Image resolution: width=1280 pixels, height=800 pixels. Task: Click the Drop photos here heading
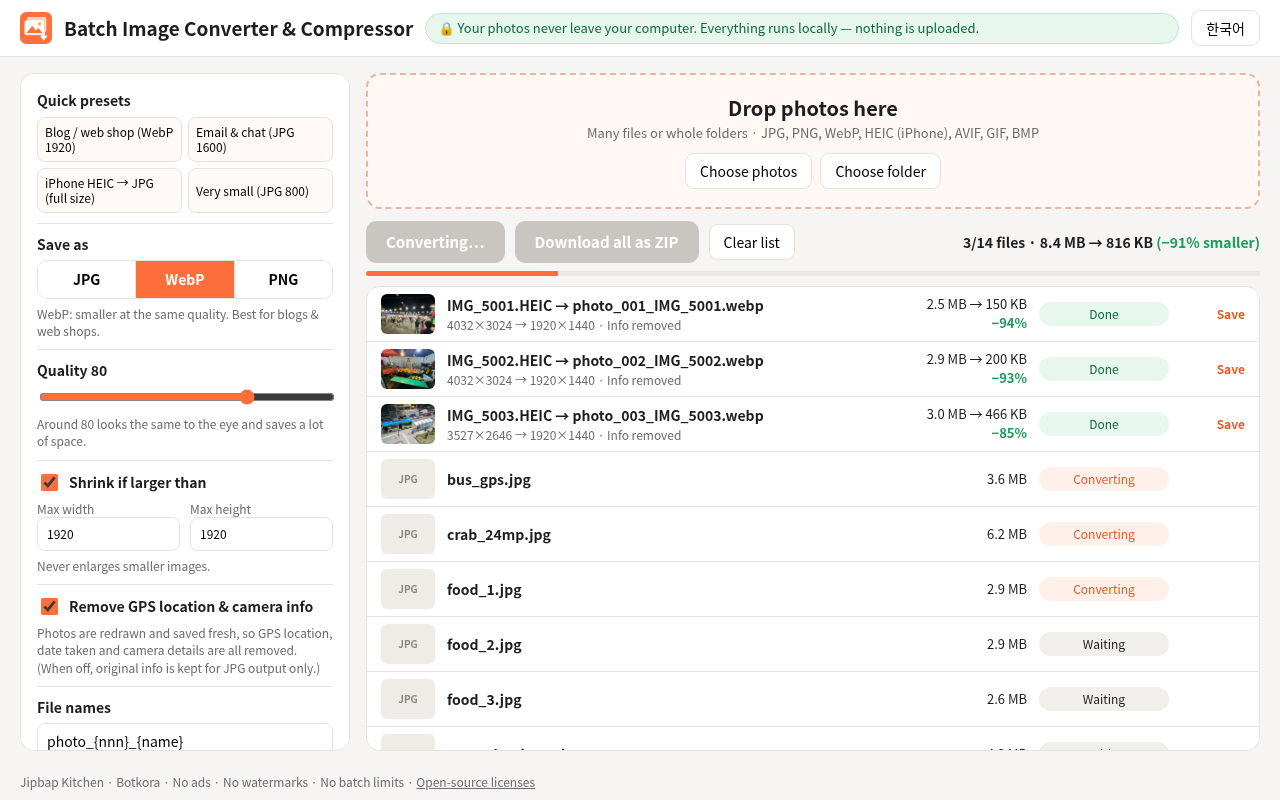click(x=813, y=108)
